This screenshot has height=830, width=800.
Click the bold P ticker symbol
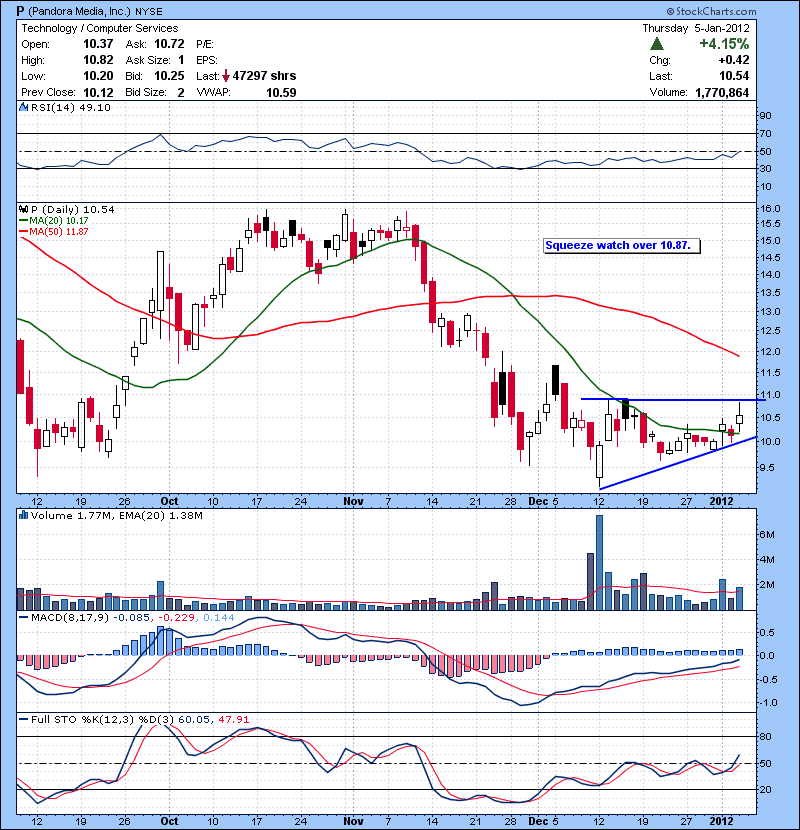point(20,11)
